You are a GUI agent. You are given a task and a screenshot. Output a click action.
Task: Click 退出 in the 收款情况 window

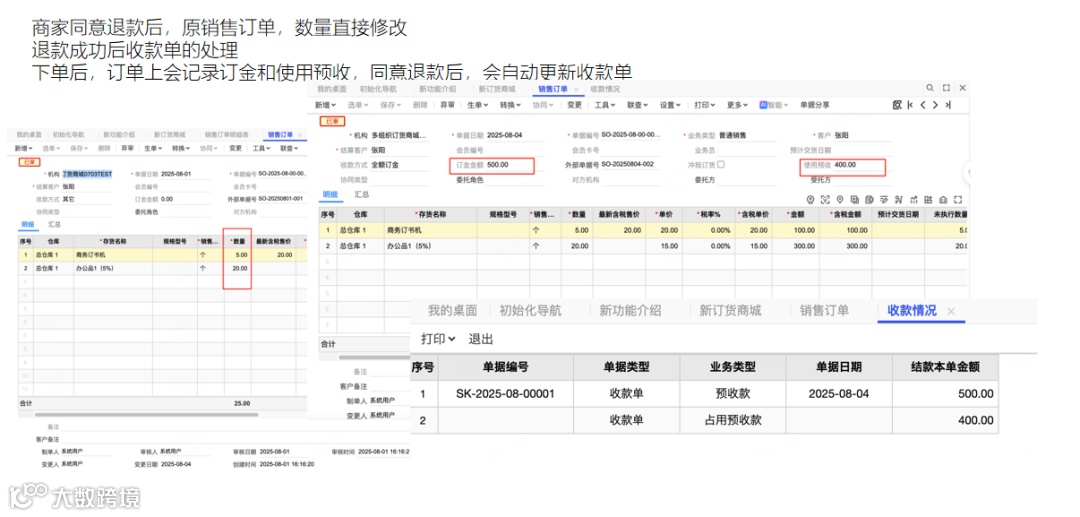[x=481, y=339]
